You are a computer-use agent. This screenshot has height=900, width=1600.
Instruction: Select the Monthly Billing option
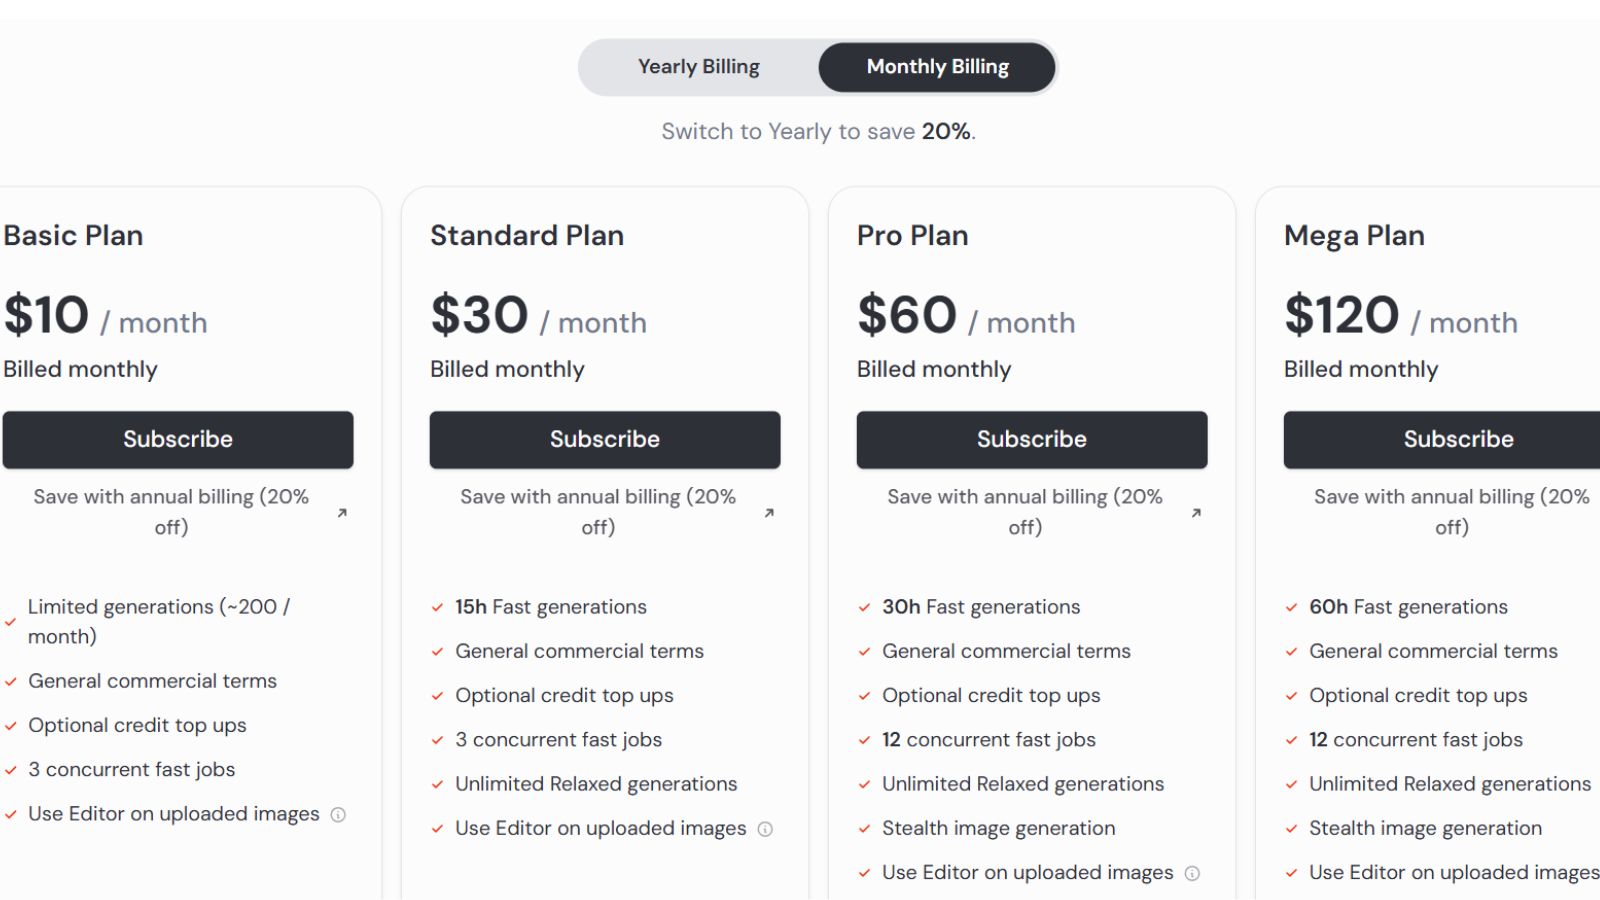(x=937, y=67)
